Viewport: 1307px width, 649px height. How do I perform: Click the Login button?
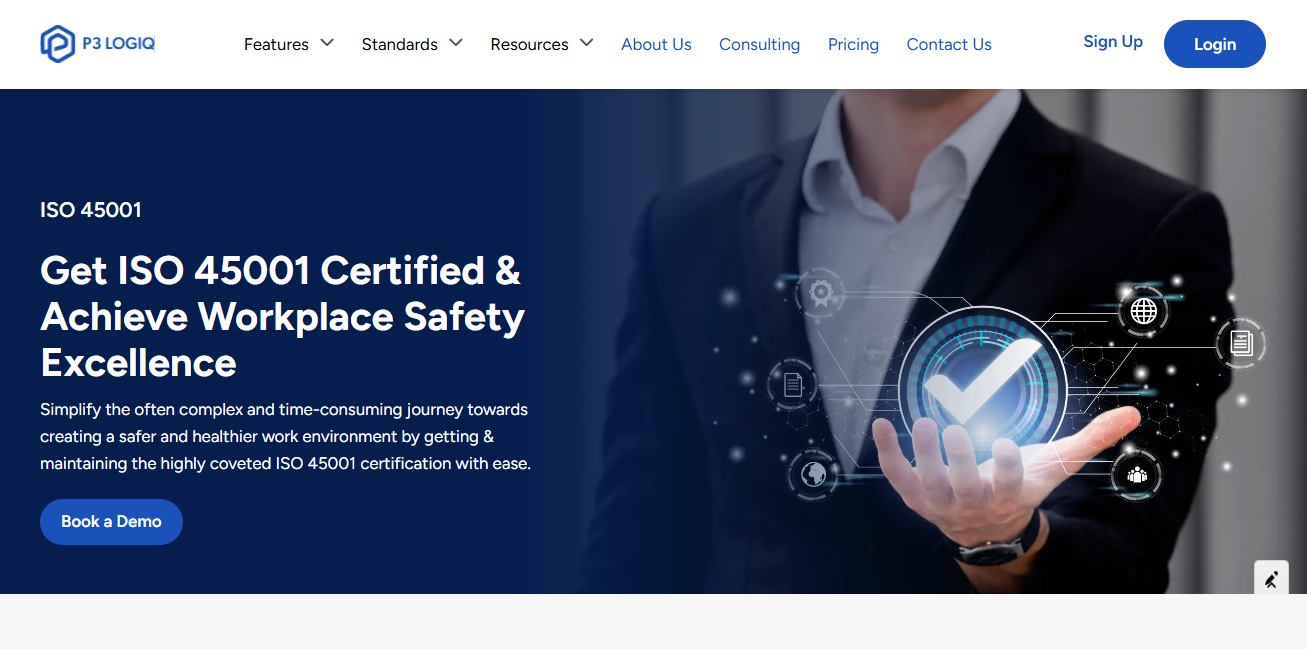(1214, 44)
